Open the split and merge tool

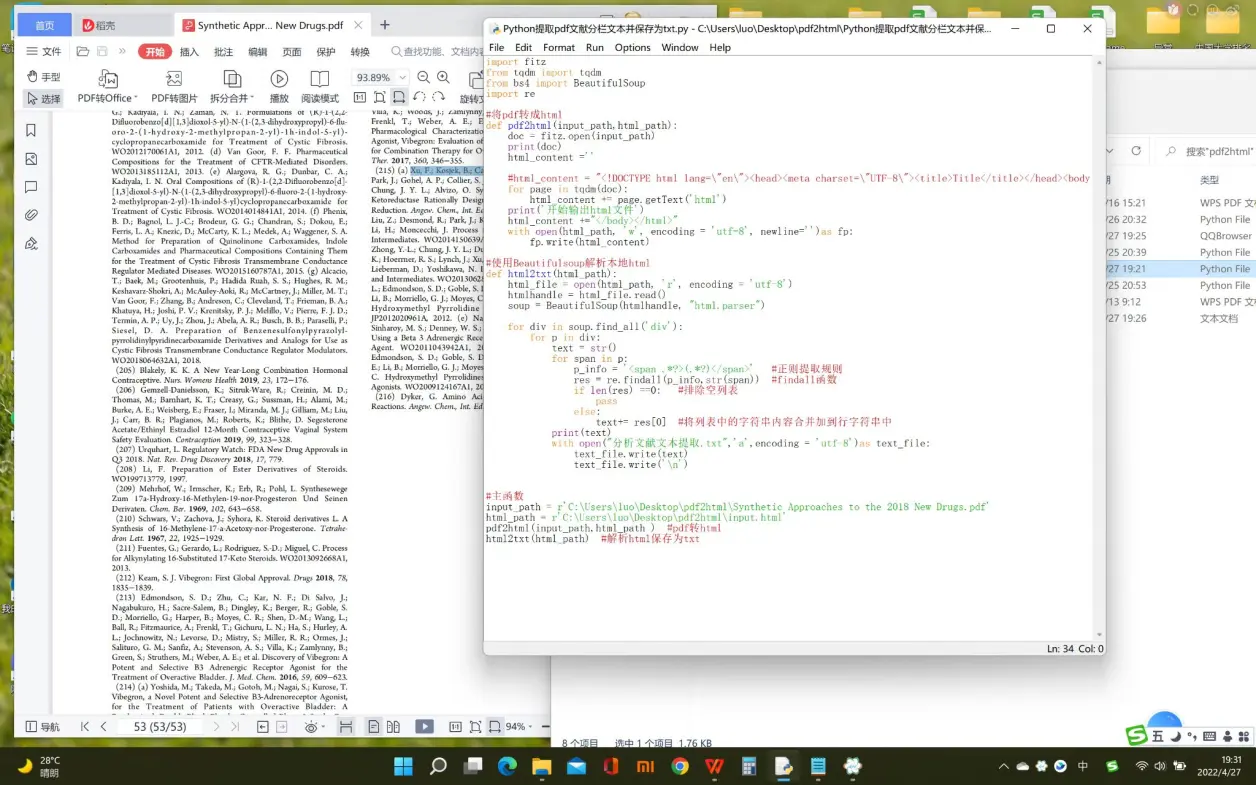tap(231, 87)
